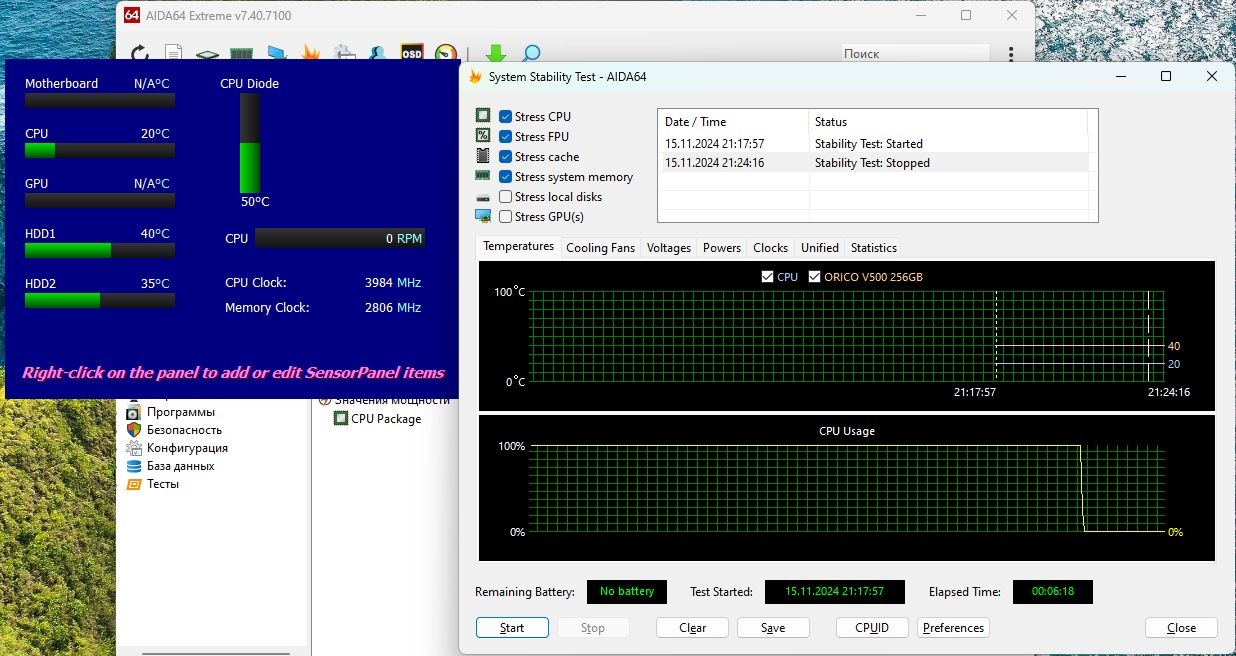Click the gauge SensorPanel toolbar icon
Screen dimensions: 1236x656
click(446, 53)
